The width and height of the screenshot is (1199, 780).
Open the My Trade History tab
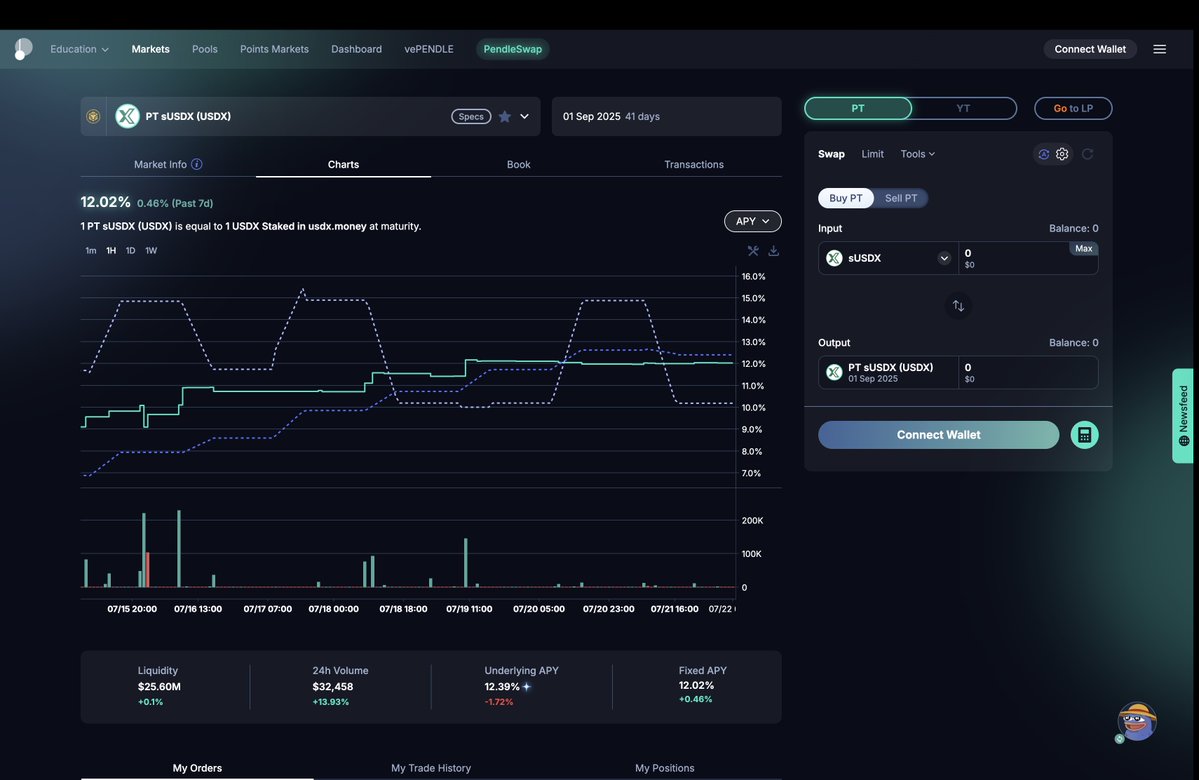pyautogui.click(x=431, y=768)
